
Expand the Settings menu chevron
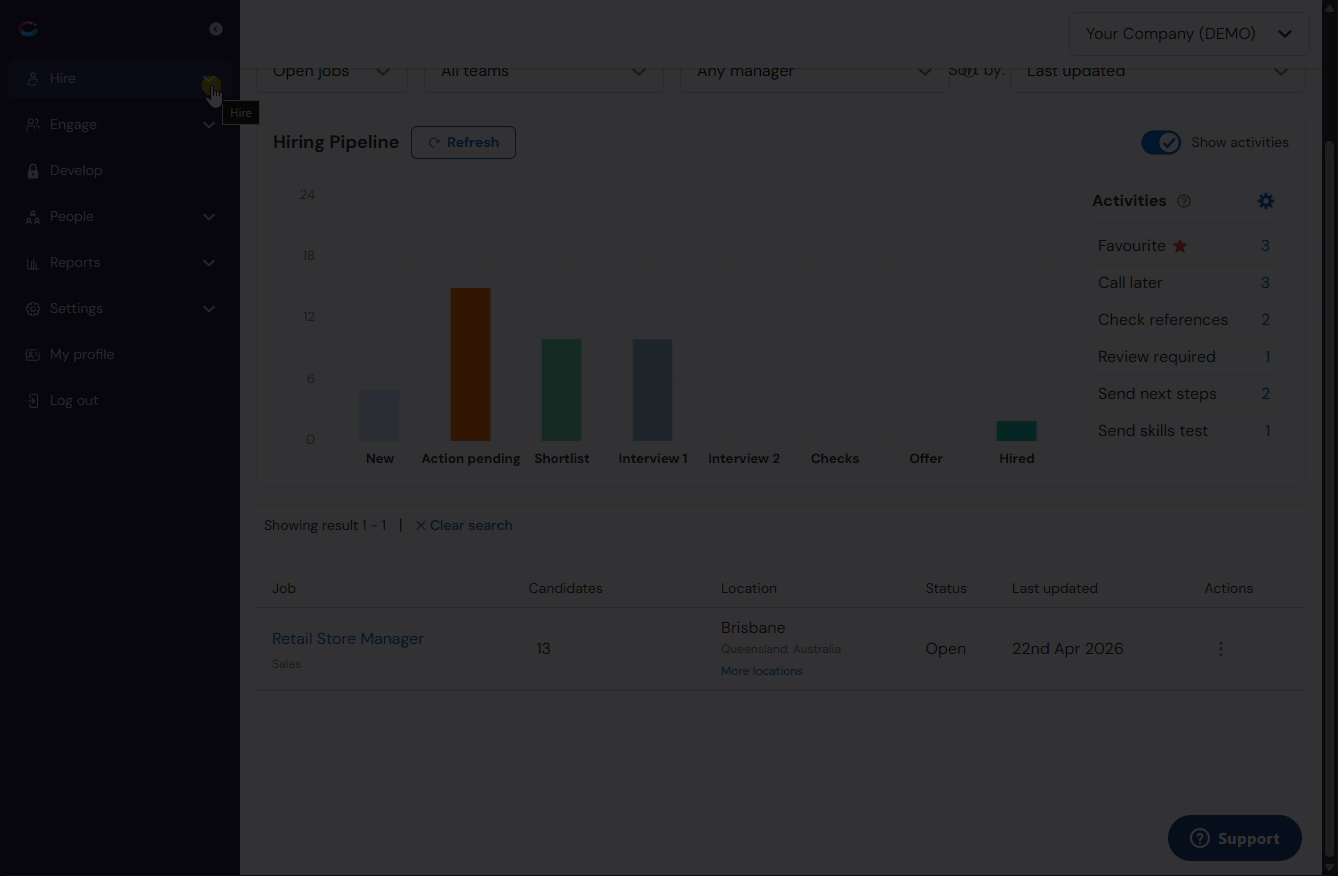(209, 309)
